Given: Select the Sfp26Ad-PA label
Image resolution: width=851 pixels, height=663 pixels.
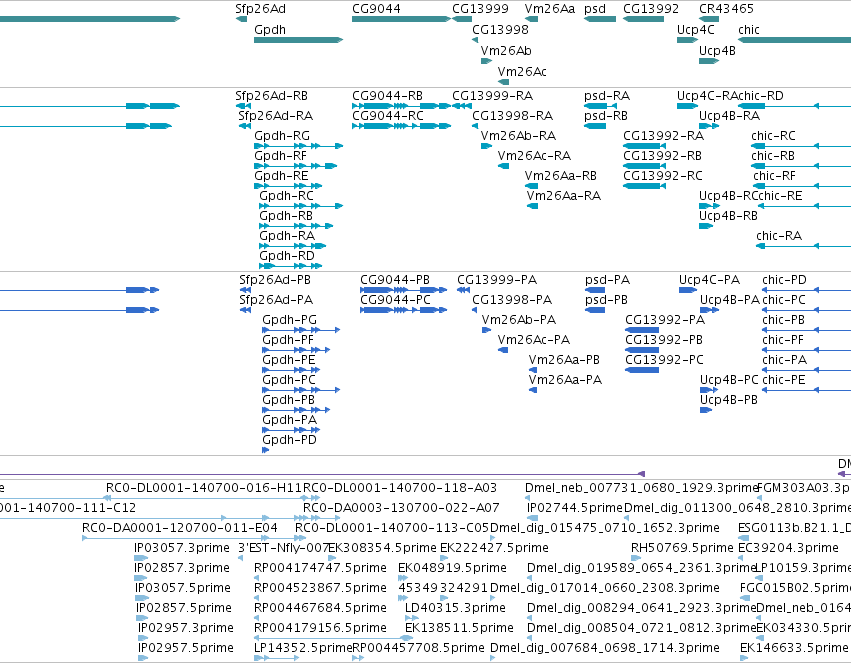Looking at the screenshot, I should click(276, 300).
